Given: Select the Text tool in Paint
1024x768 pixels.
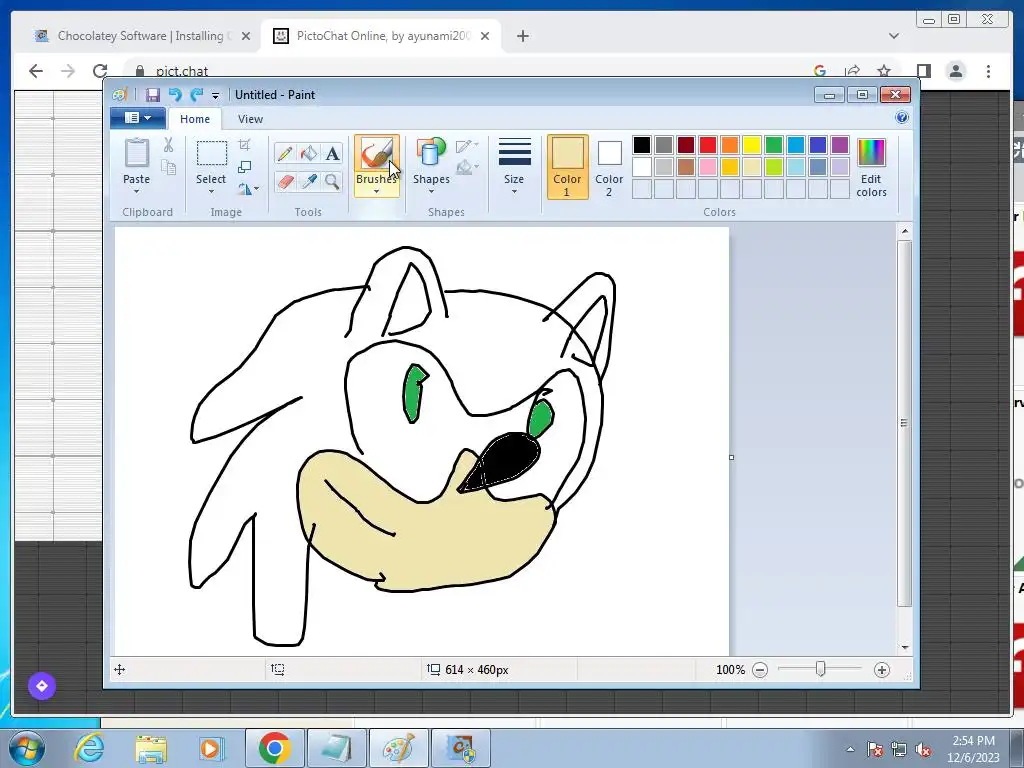Looking at the screenshot, I should [x=332, y=153].
